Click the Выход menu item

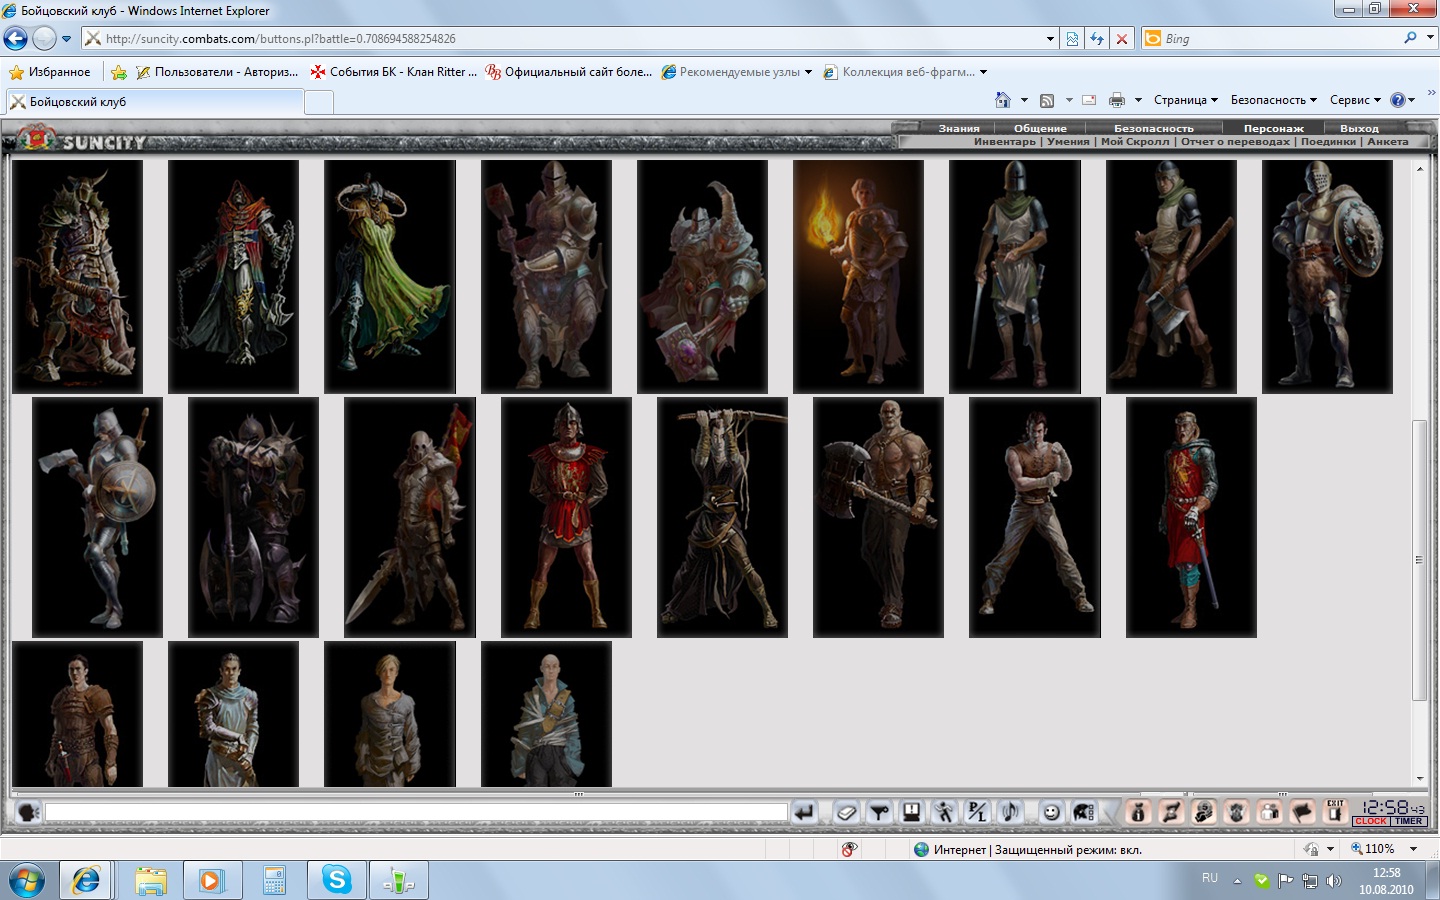tap(1359, 128)
